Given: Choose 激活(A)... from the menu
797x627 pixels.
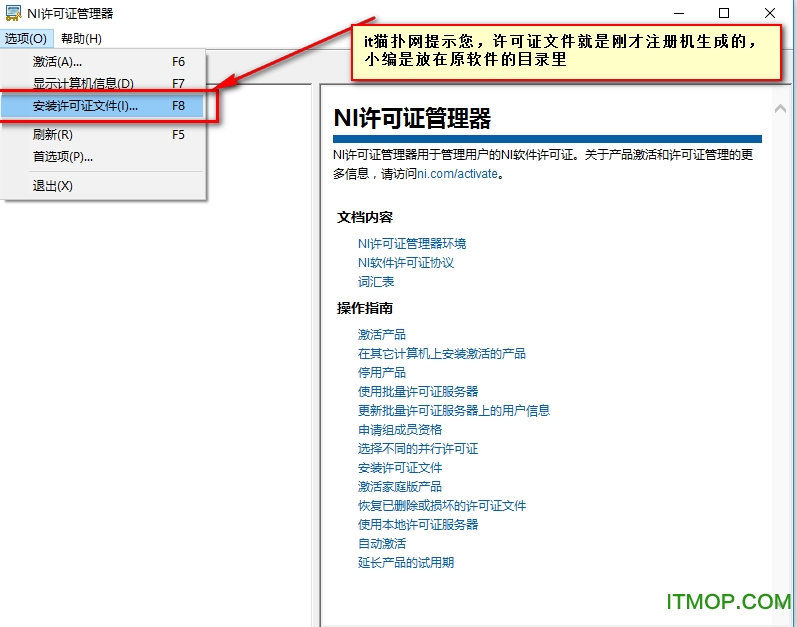Looking at the screenshot, I should tap(103, 62).
